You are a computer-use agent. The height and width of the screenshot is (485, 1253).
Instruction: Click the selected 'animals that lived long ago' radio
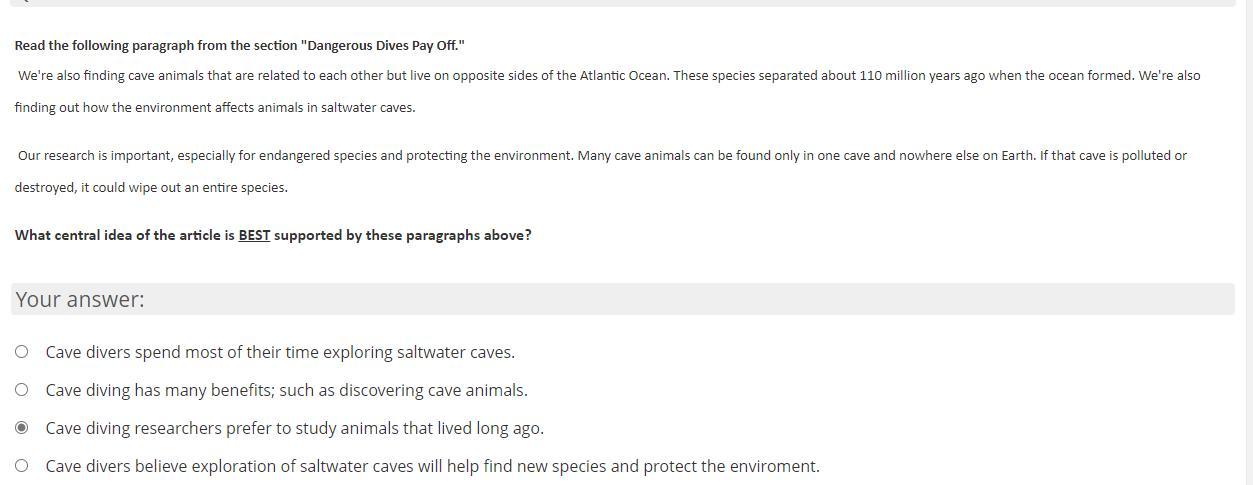[x=21, y=428]
